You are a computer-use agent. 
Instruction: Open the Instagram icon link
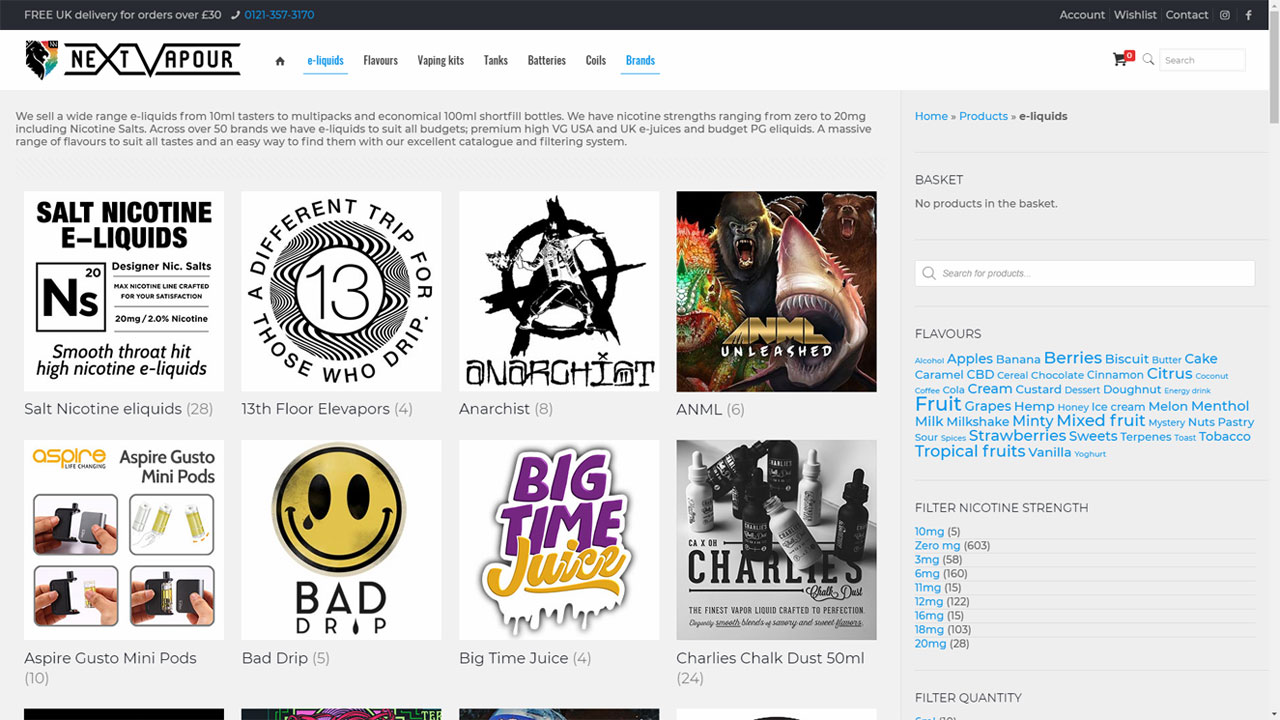click(x=1223, y=15)
